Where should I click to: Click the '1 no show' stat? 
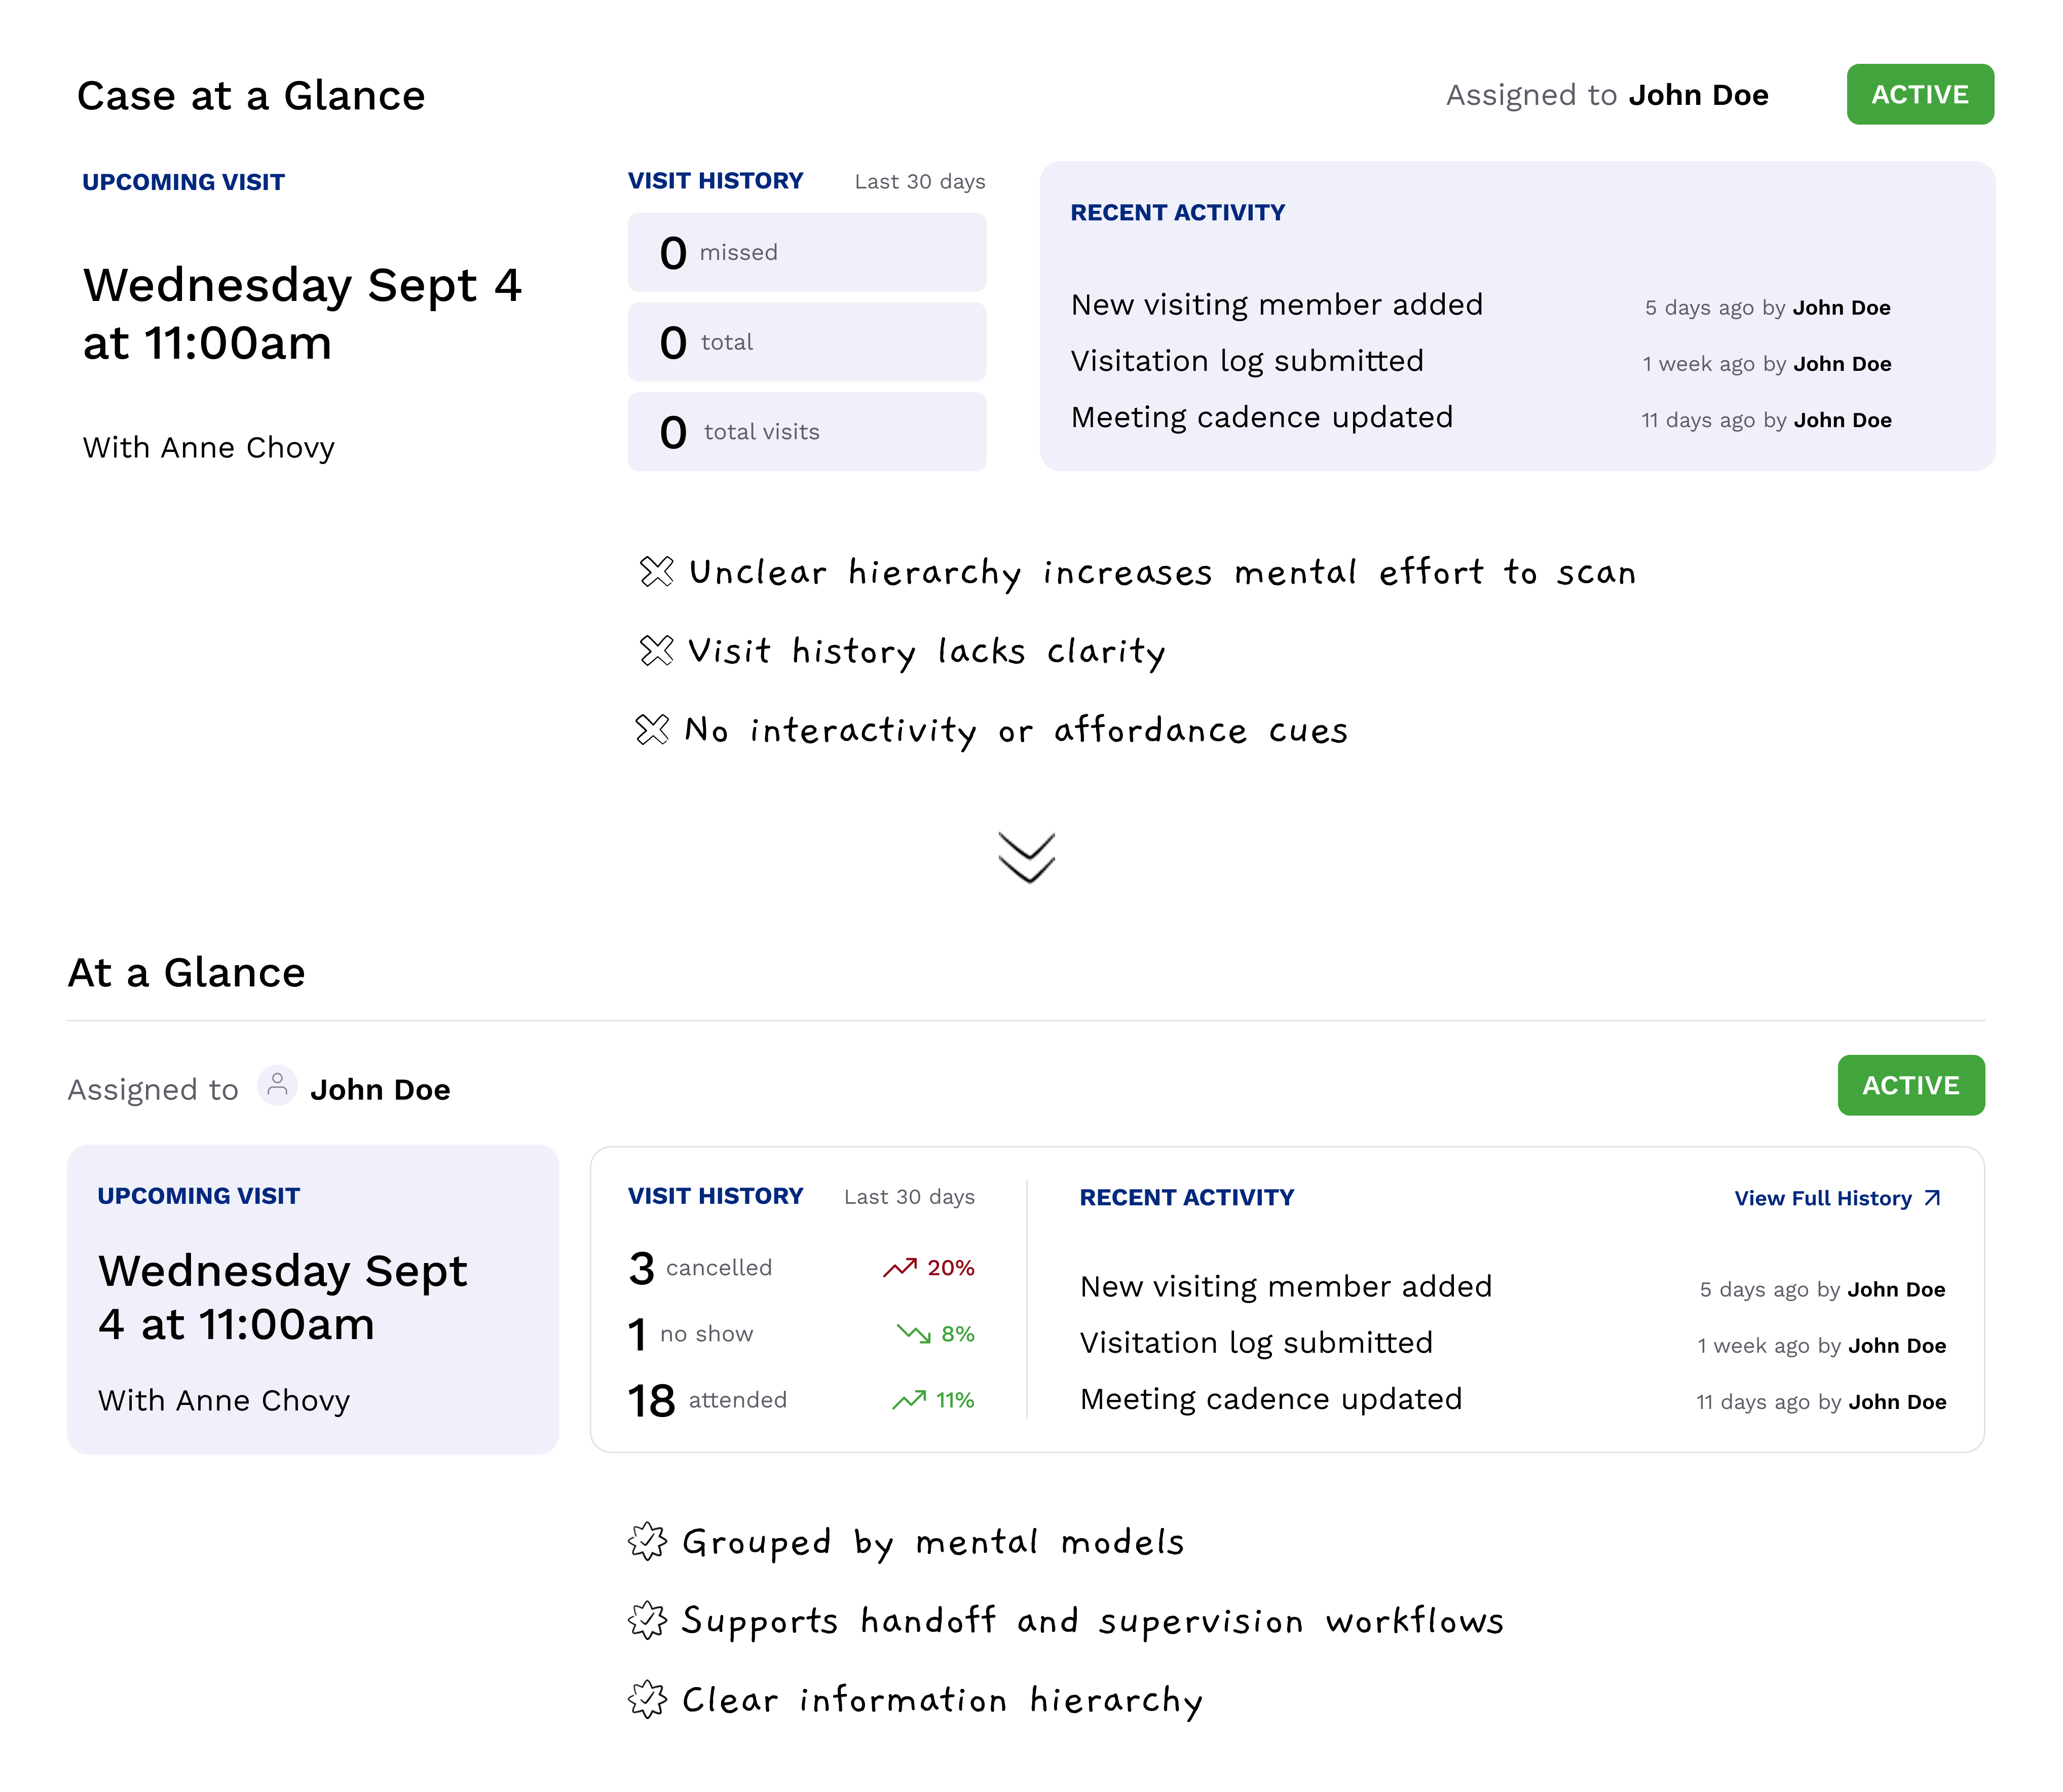(690, 1334)
